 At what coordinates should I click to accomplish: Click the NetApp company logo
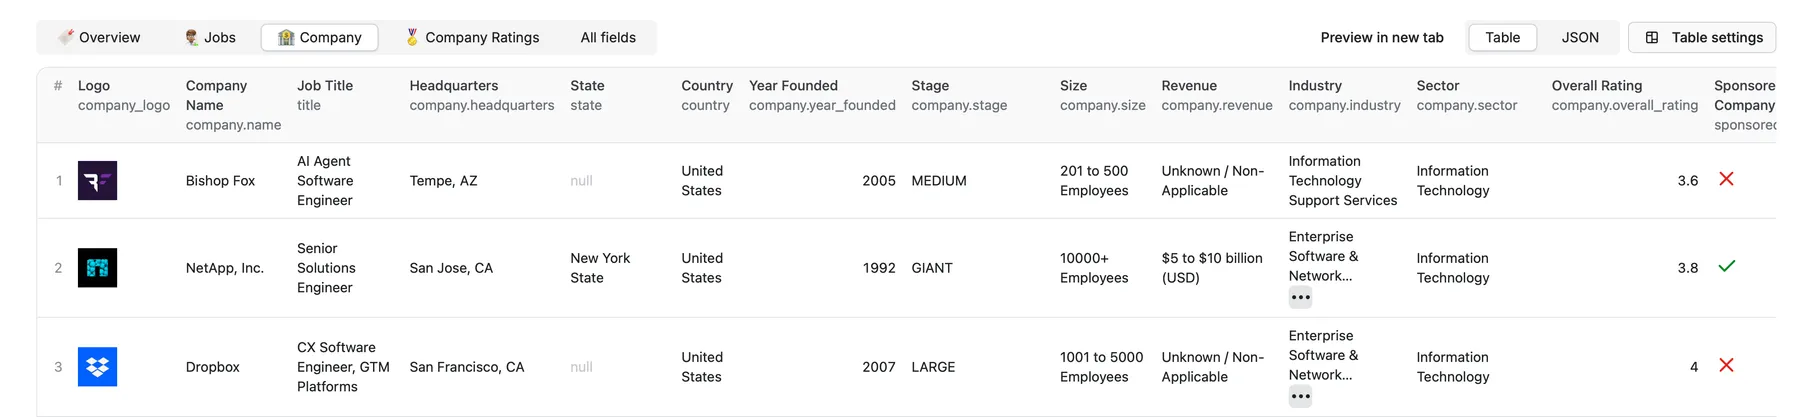(97, 268)
